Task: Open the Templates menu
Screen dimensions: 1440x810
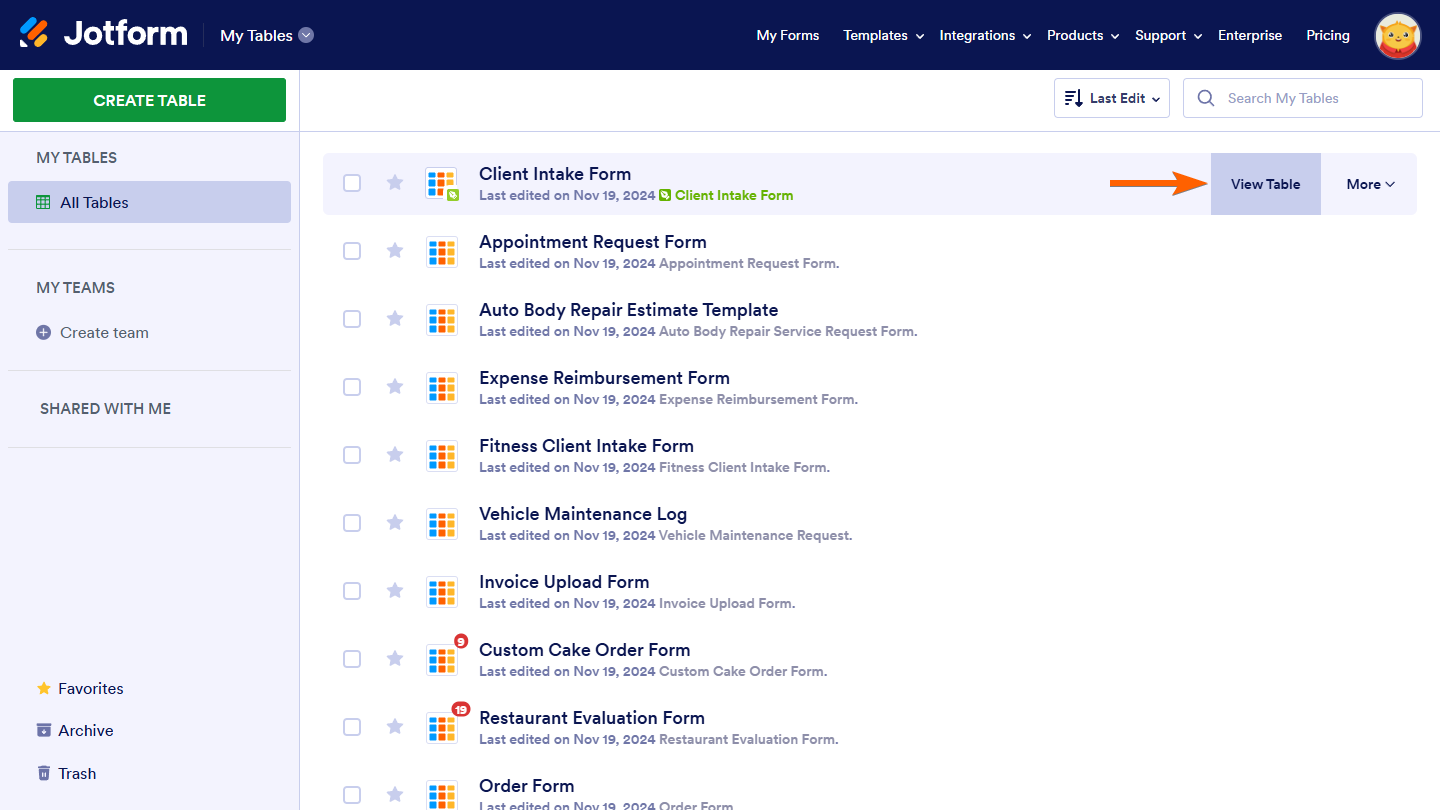Action: point(883,35)
